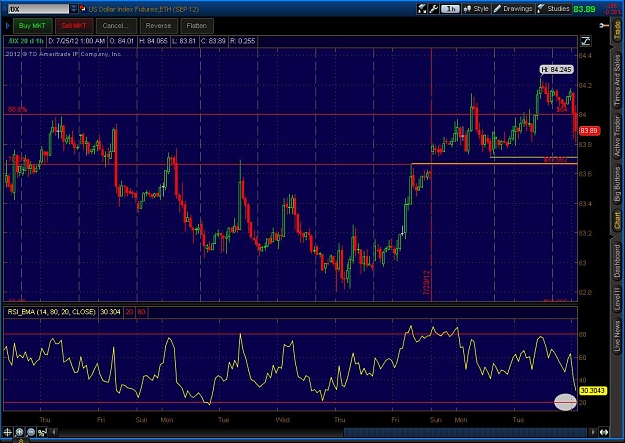
Task: Expand the symbol dropdown arrow
Action: tap(74, 9)
